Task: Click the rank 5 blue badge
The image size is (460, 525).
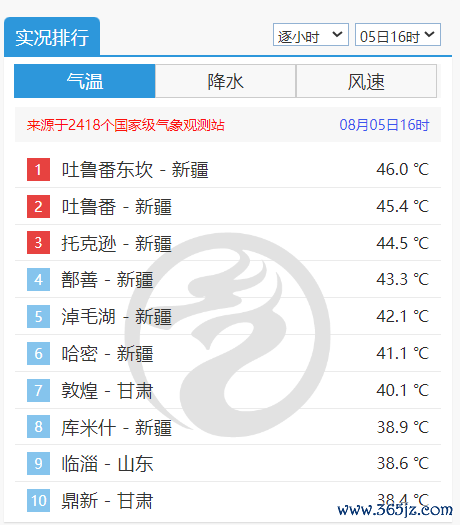Action: (x=39, y=316)
